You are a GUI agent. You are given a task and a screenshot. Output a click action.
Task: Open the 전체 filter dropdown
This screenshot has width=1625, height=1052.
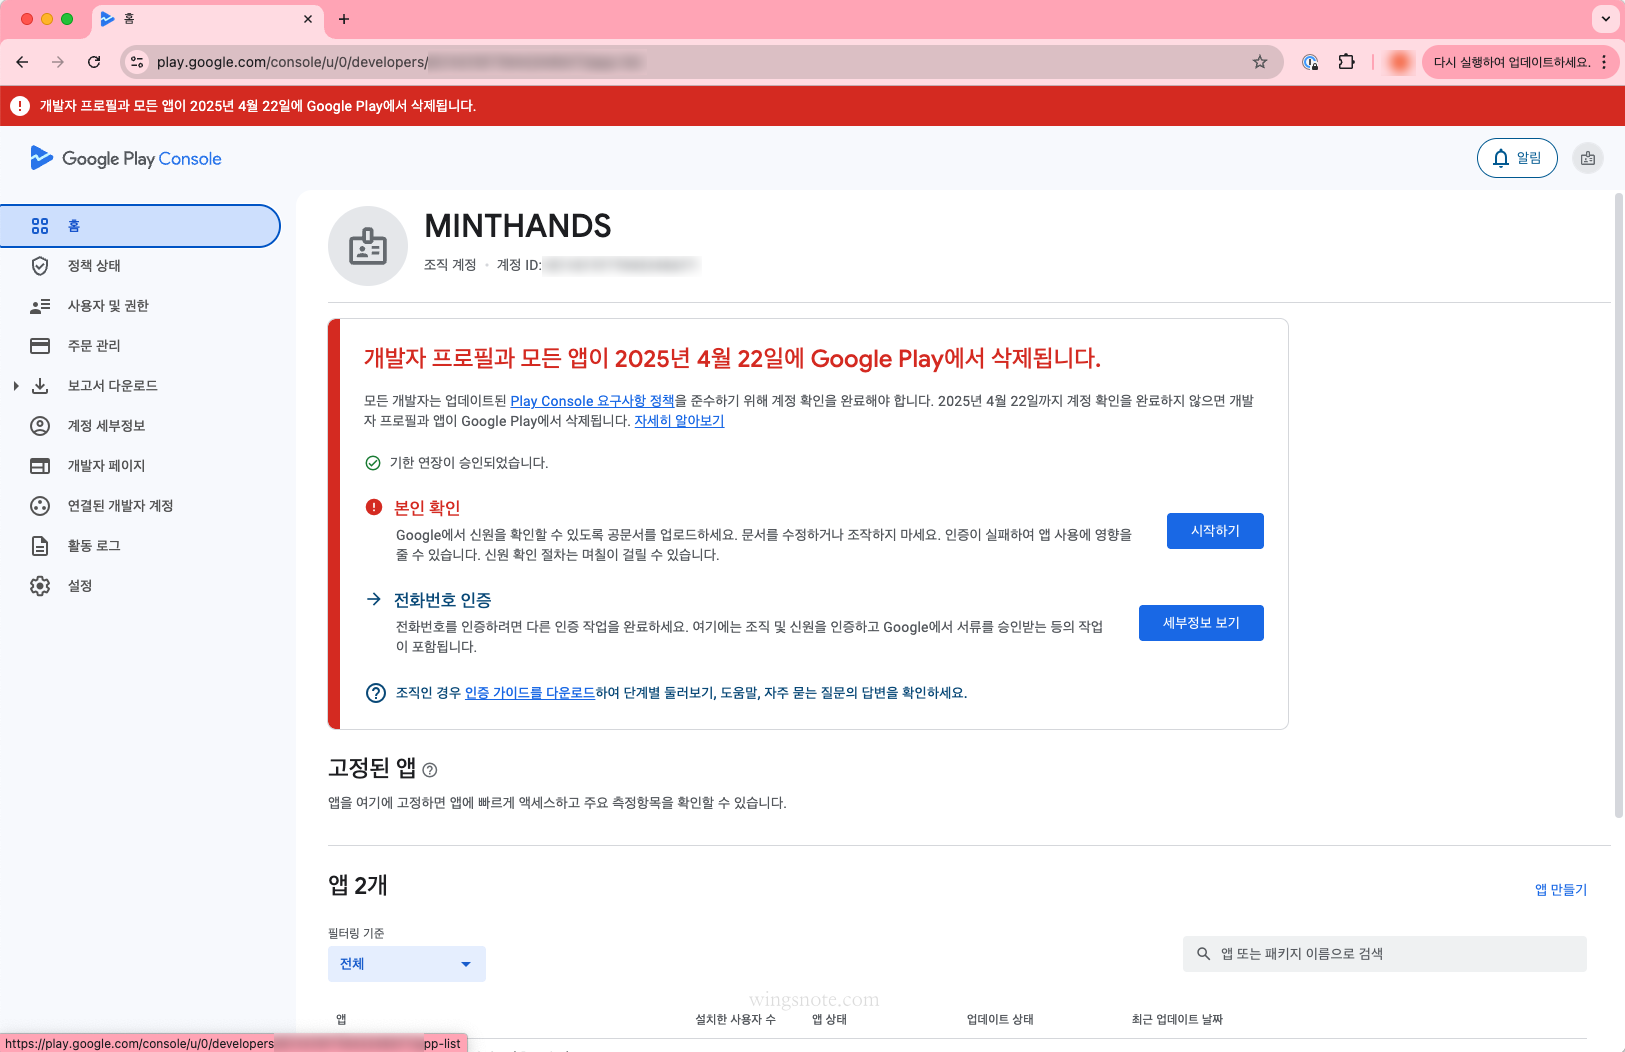407,964
